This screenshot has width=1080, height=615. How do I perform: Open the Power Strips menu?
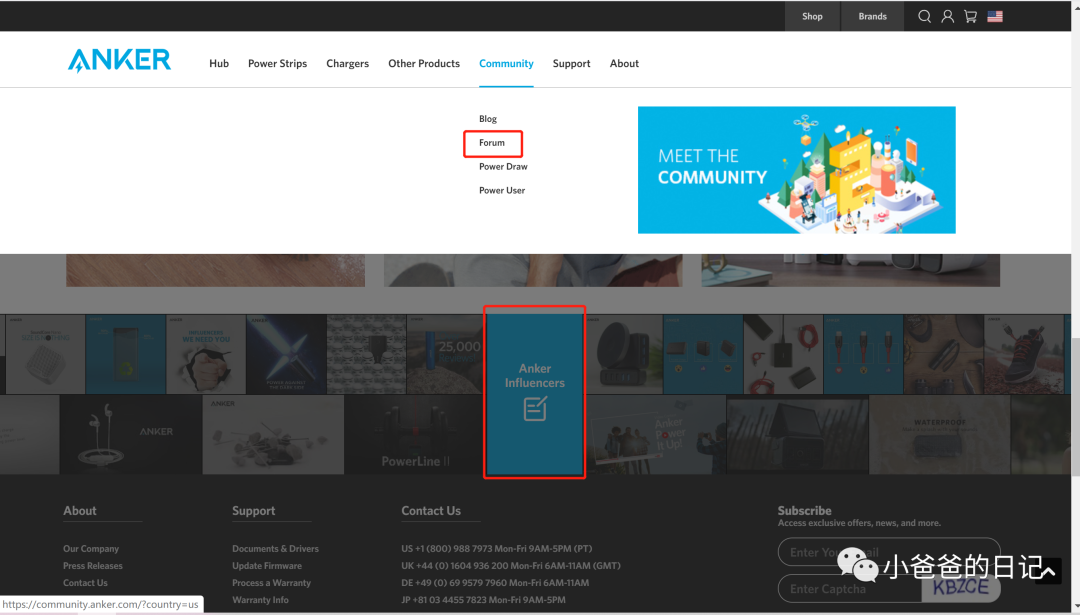(x=278, y=63)
